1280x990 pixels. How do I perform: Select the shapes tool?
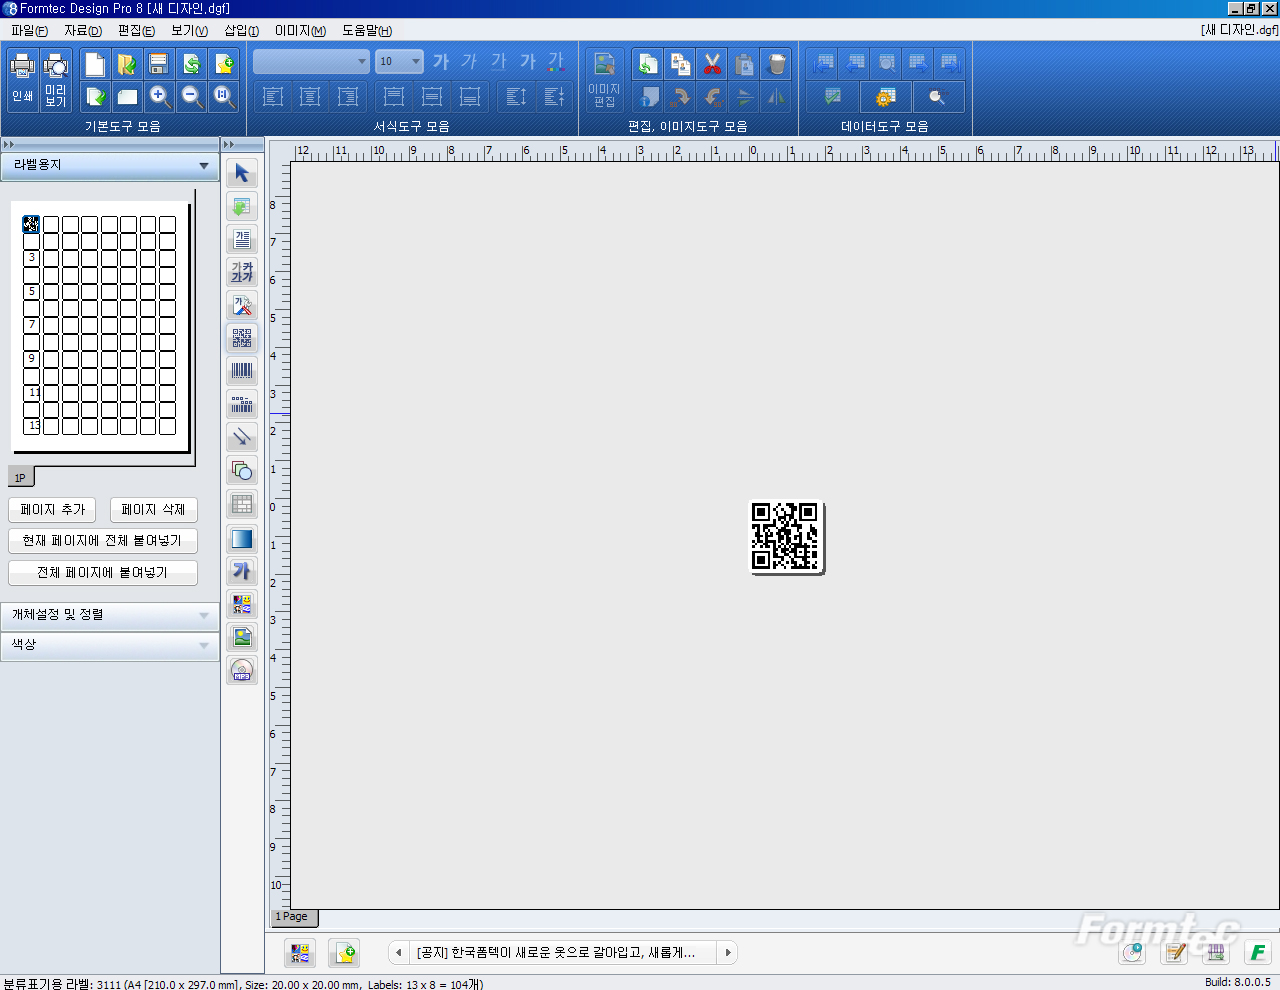tap(242, 470)
